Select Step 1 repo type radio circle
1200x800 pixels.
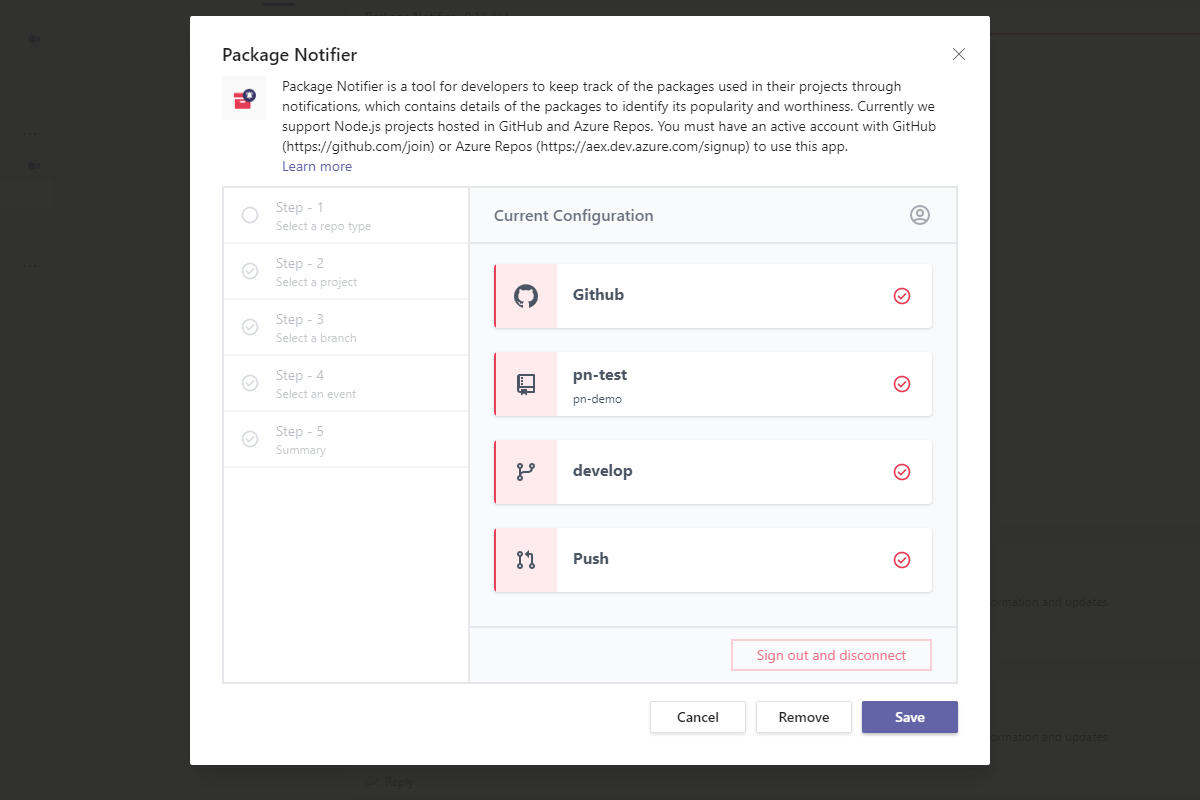250,215
